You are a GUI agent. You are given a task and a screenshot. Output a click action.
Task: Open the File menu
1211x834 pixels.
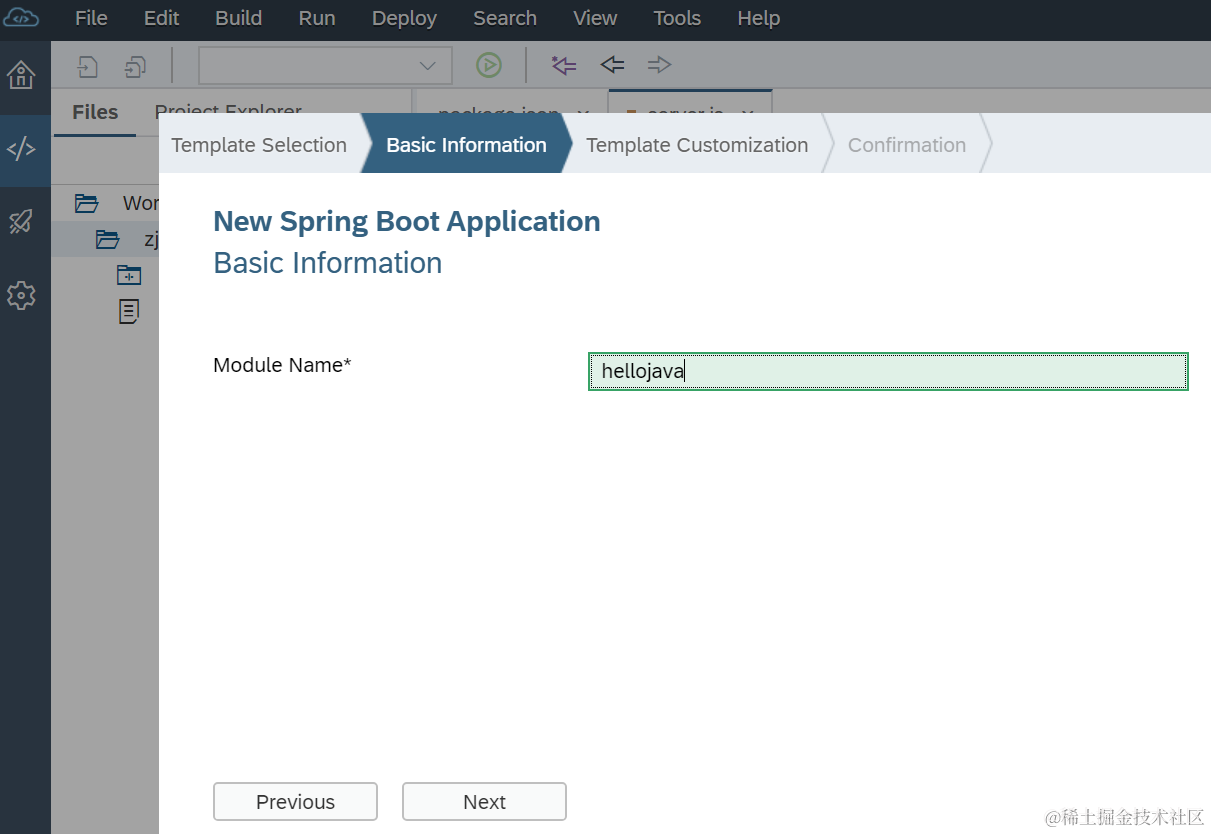(91, 18)
